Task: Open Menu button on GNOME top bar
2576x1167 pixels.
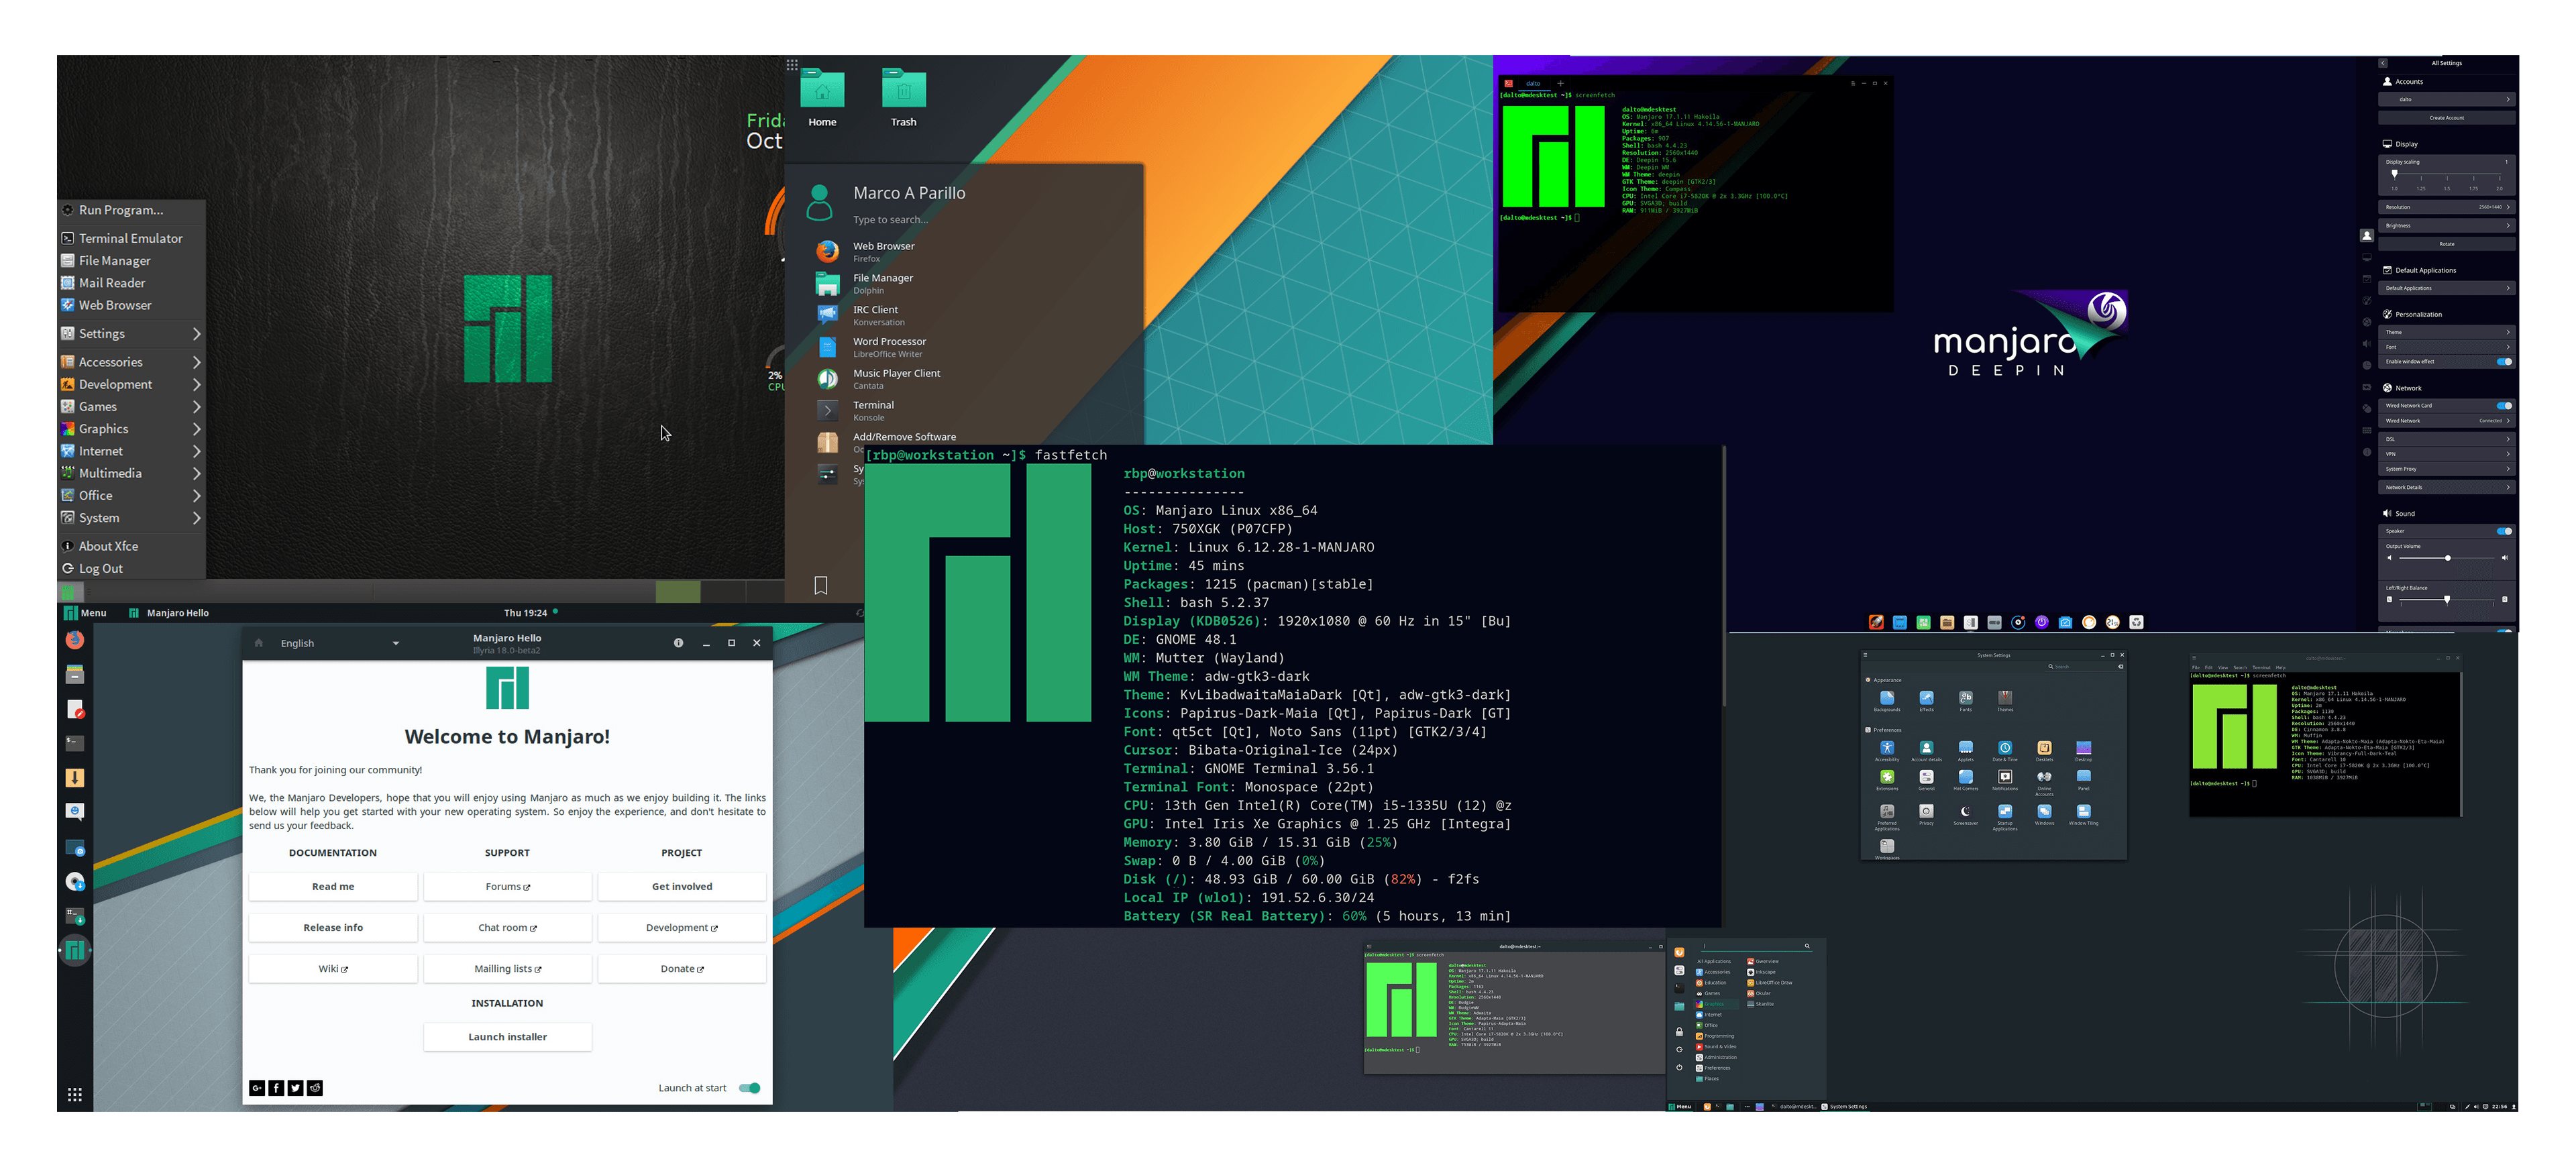Action: click(x=85, y=613)
